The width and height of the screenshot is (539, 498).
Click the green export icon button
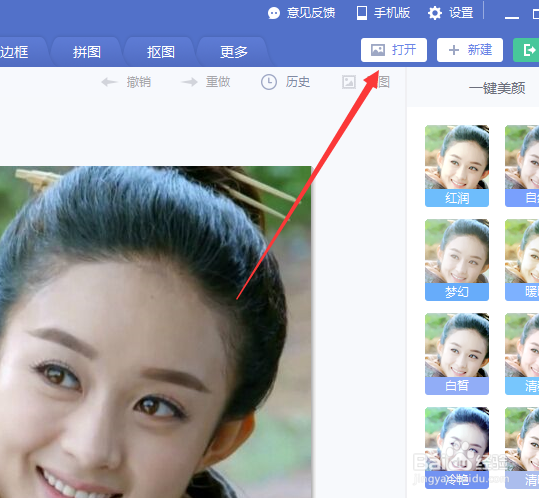(527, 50)
